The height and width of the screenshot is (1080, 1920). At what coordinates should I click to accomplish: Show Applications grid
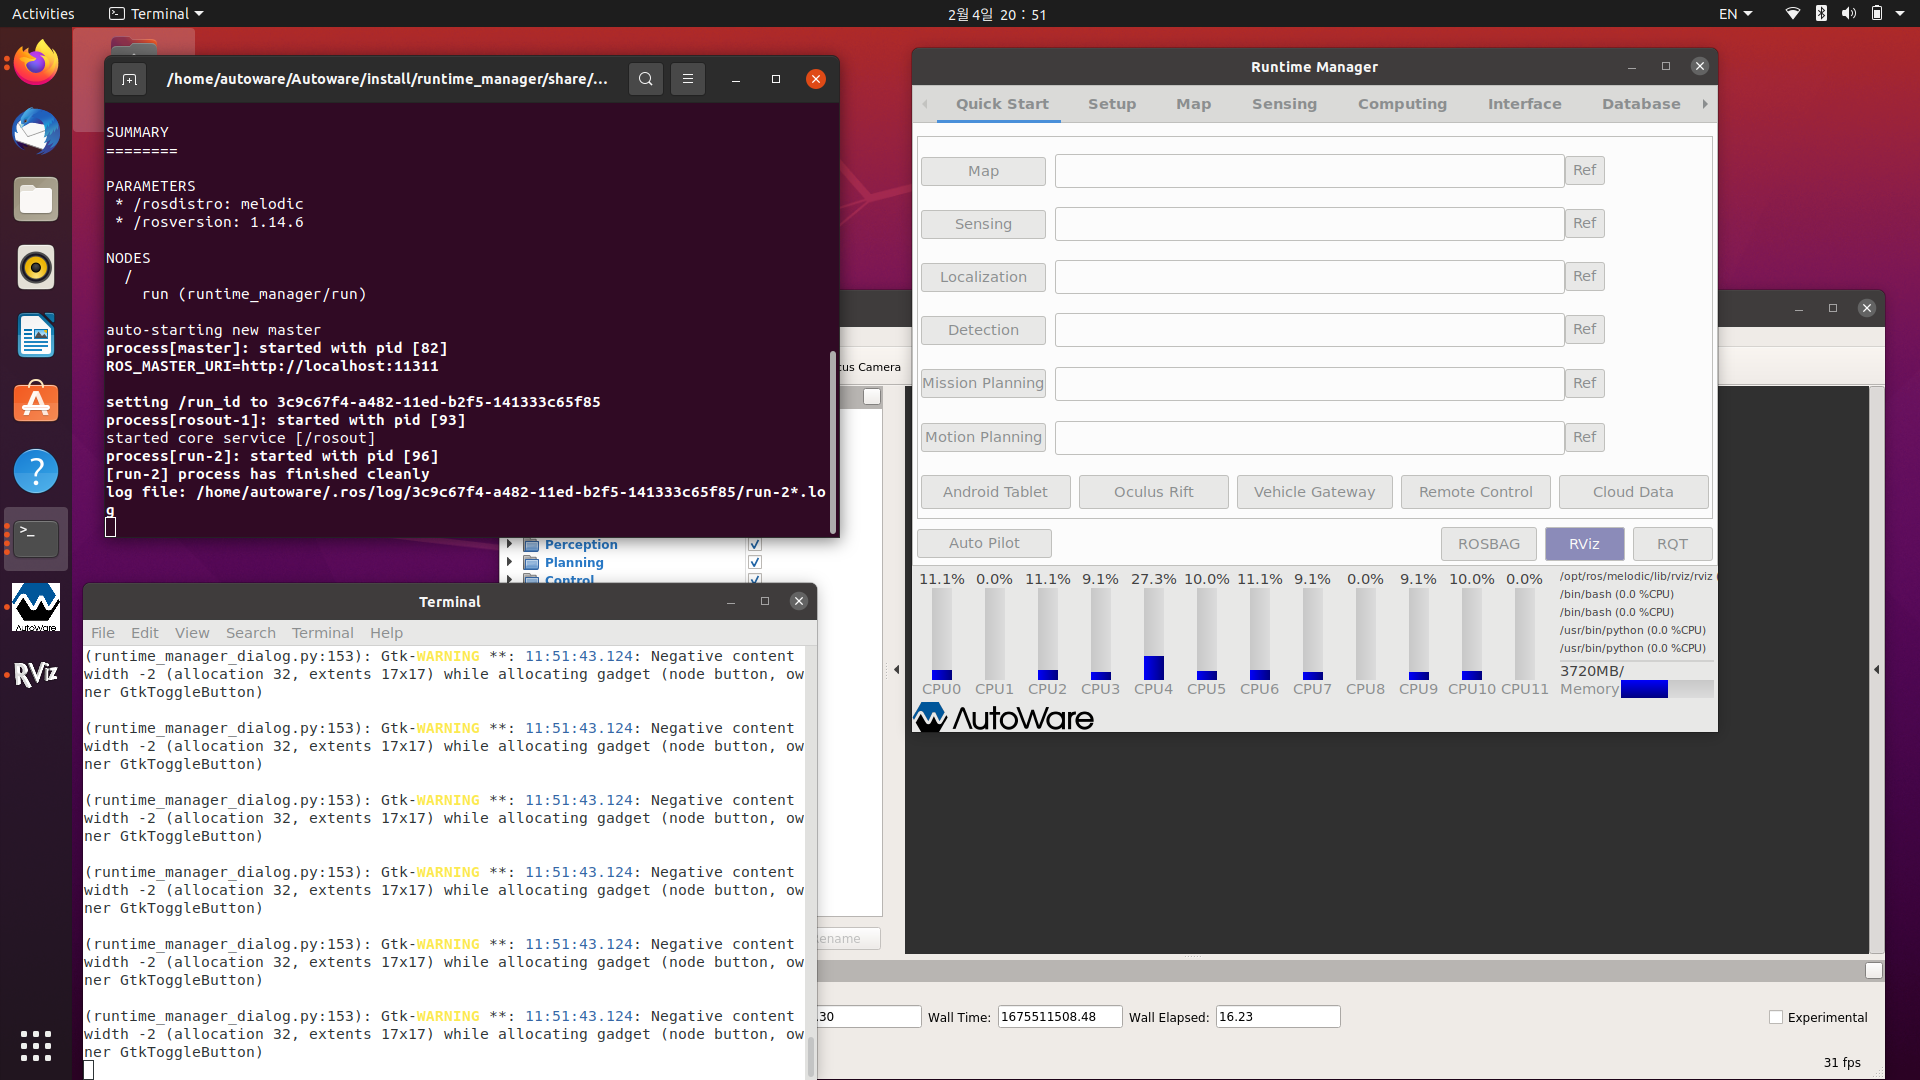pos(36,1046)
